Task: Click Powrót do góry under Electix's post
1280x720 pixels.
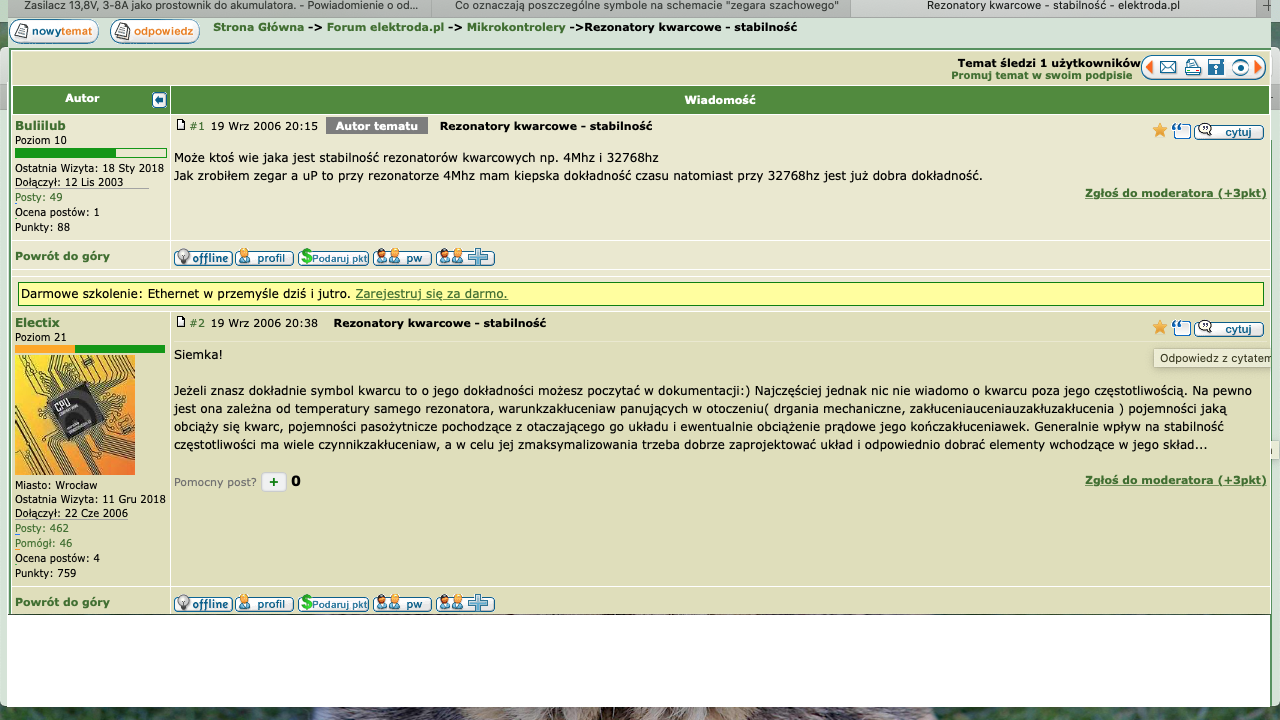Action: tap(62, 602)
